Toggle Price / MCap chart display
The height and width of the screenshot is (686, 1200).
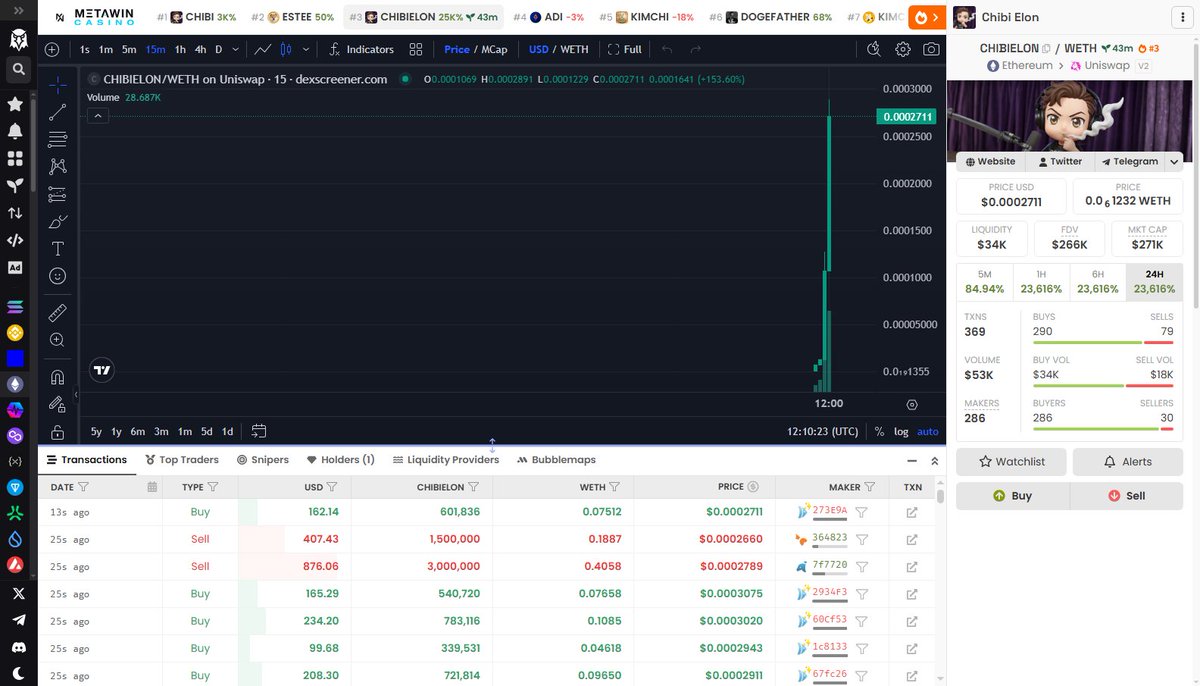[x=476, y=49]
